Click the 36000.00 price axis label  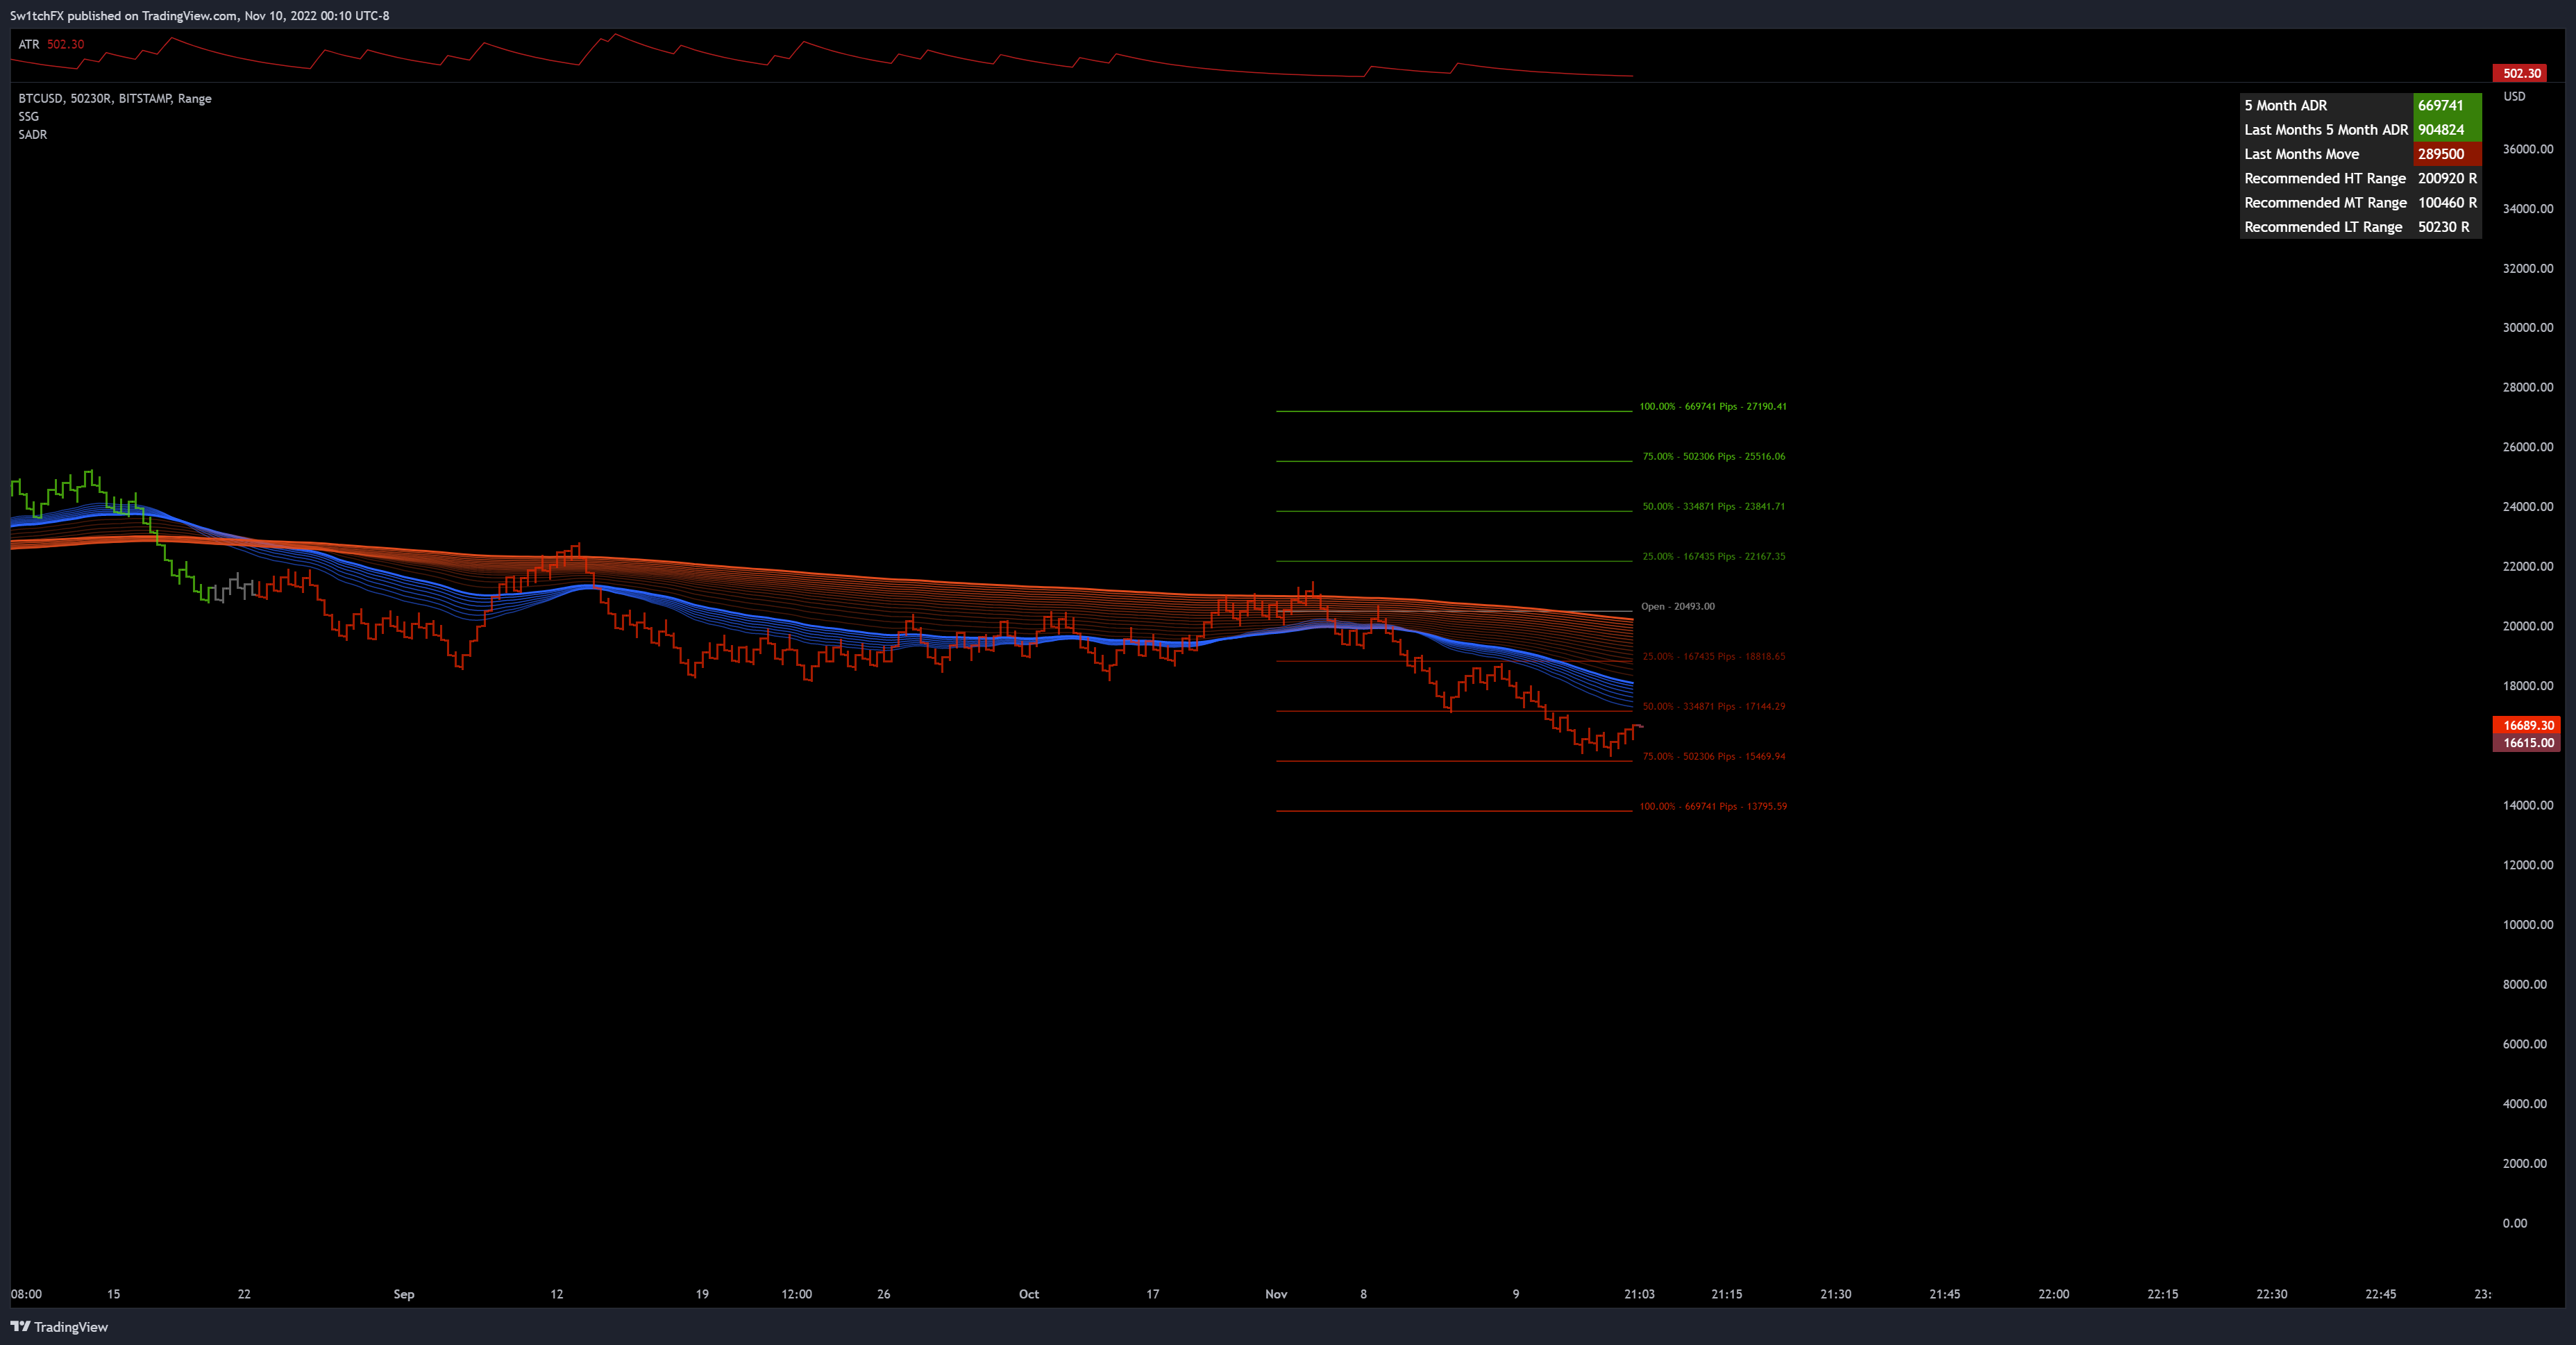pyautogui.click(x=2527, y=149)
